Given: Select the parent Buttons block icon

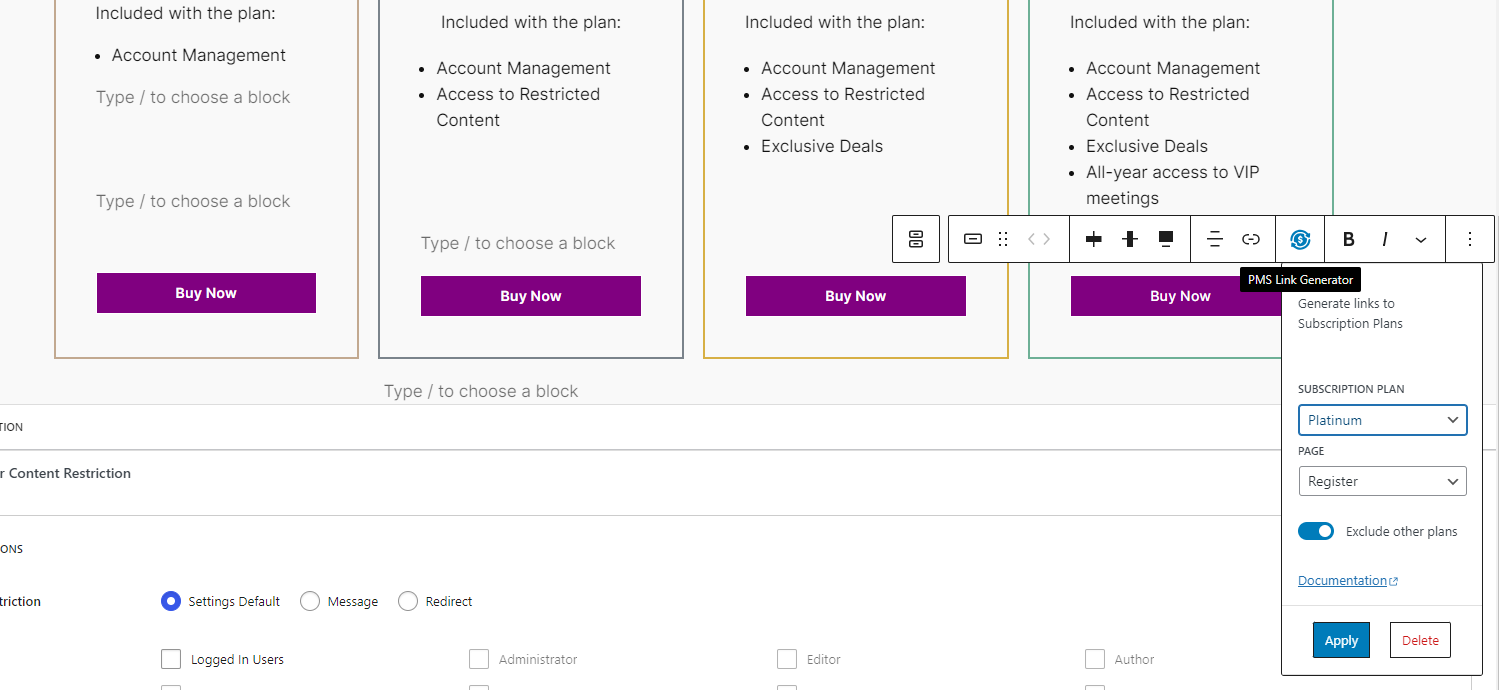Looking at the screenshot, I should [x=916, y=239].
